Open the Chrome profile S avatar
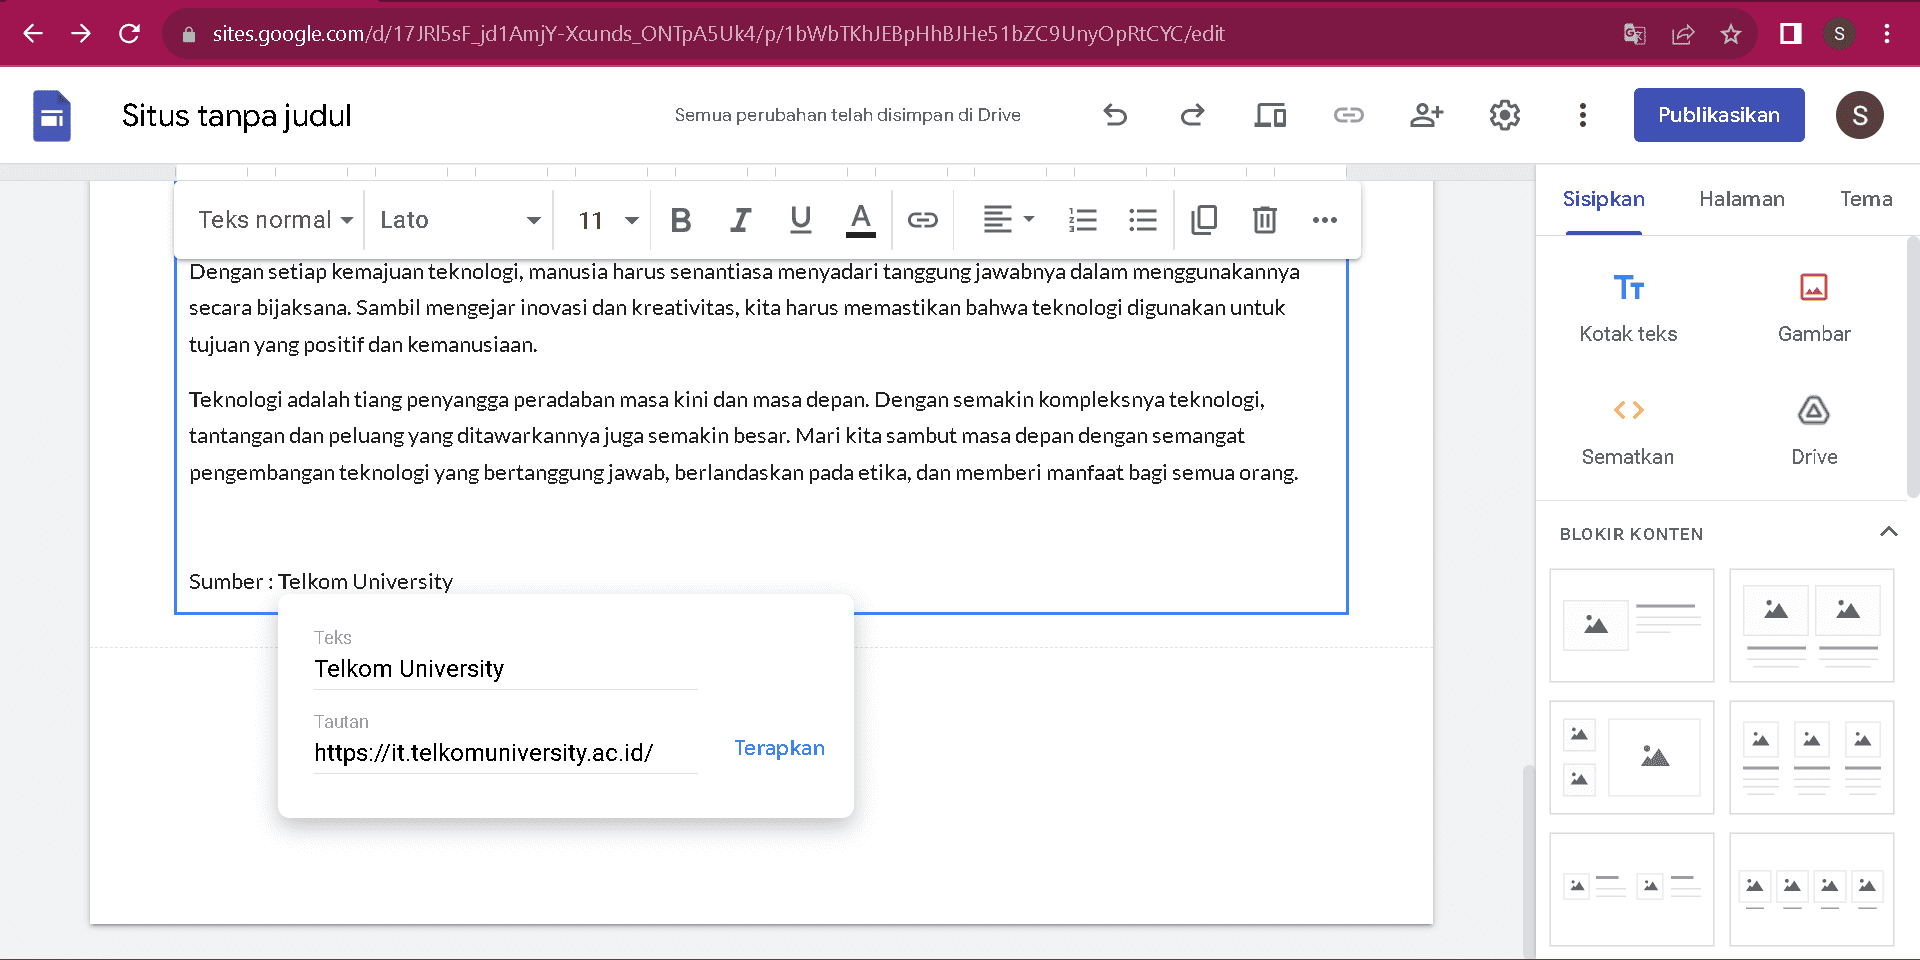This screenshot has width=1920, height=960. 1839,34
